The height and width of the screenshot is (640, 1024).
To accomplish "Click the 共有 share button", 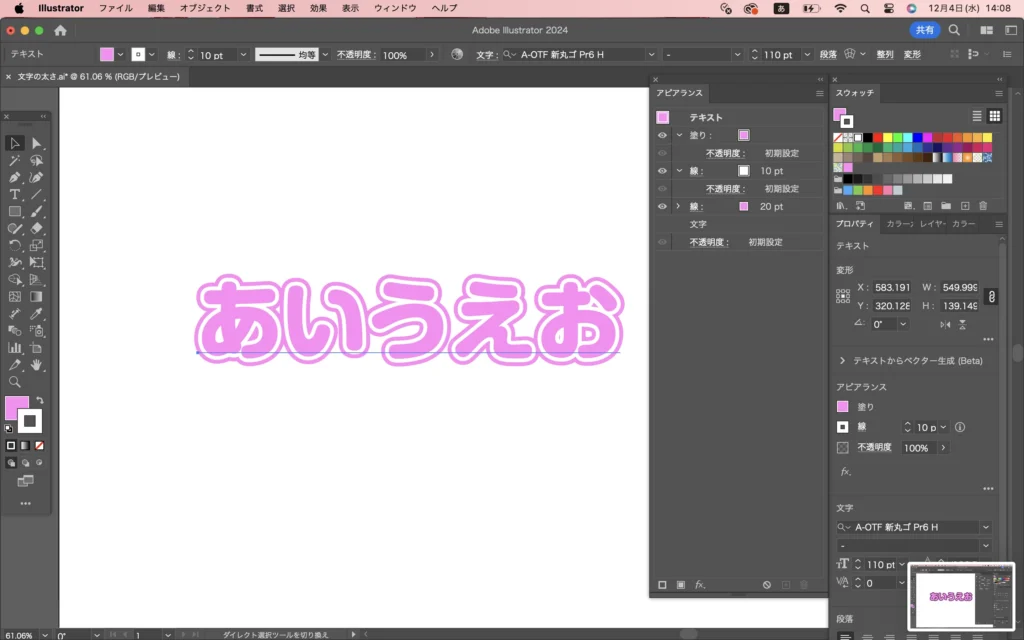I will pos(923,30).
